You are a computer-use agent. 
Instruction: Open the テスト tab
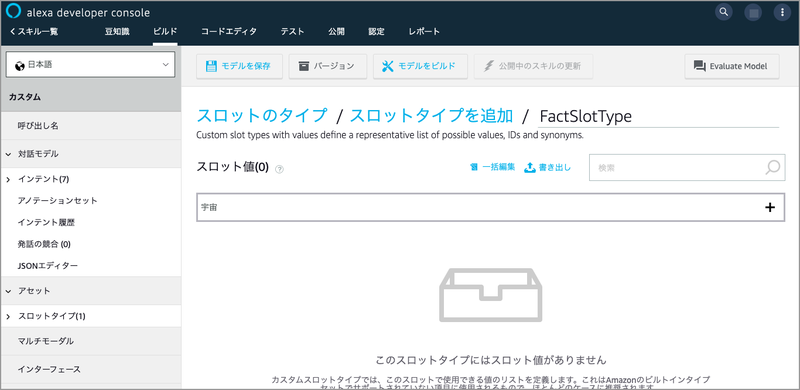292,32
